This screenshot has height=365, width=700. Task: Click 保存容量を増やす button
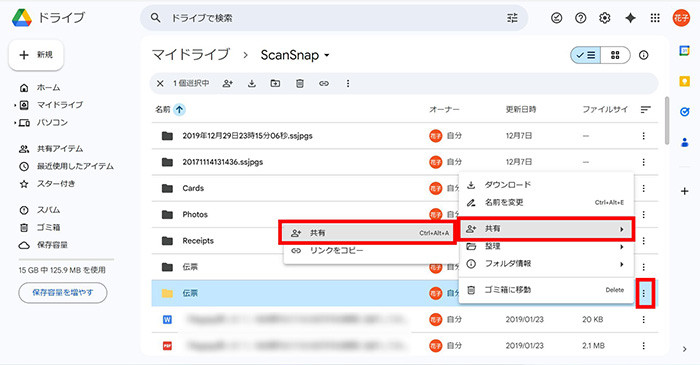(x=62, y=293)
